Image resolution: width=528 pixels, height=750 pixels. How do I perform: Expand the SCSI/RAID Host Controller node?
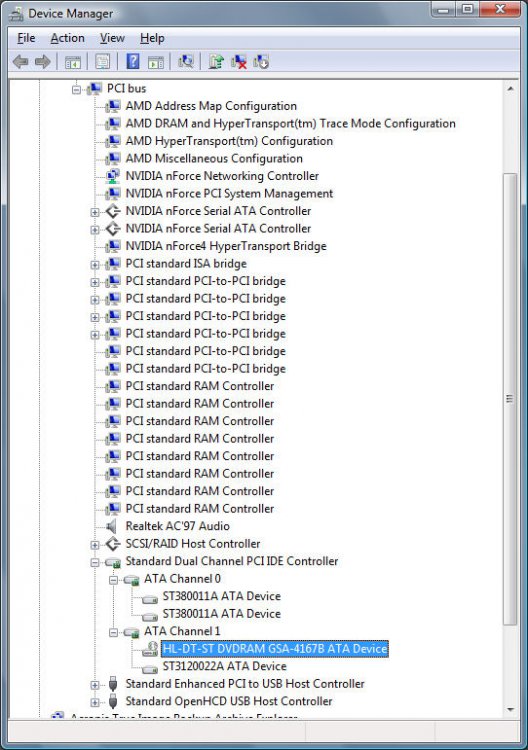(95, 544)
